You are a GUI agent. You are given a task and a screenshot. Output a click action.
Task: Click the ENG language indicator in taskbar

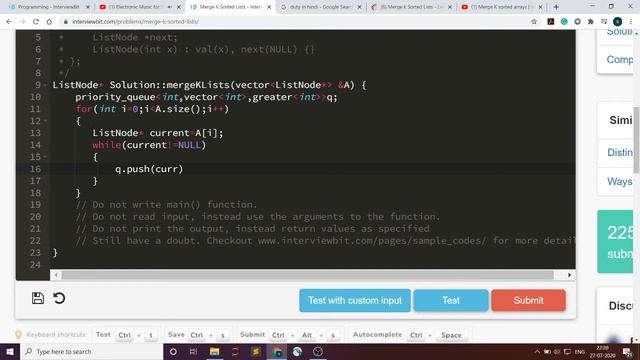[x=580, y=351]
